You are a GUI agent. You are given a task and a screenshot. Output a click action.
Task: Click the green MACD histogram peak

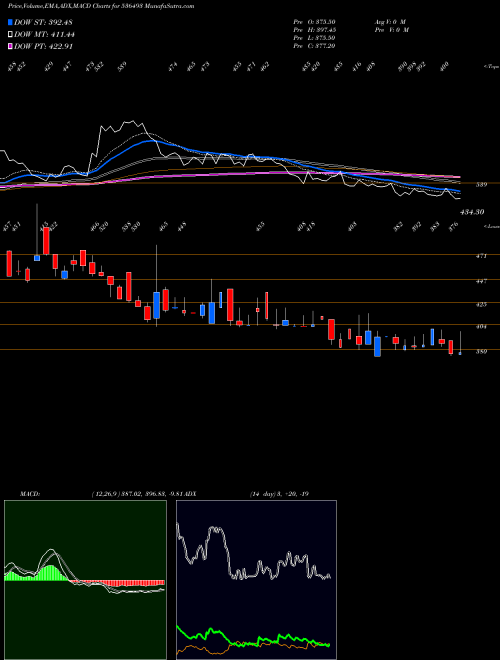pos(51,573)
